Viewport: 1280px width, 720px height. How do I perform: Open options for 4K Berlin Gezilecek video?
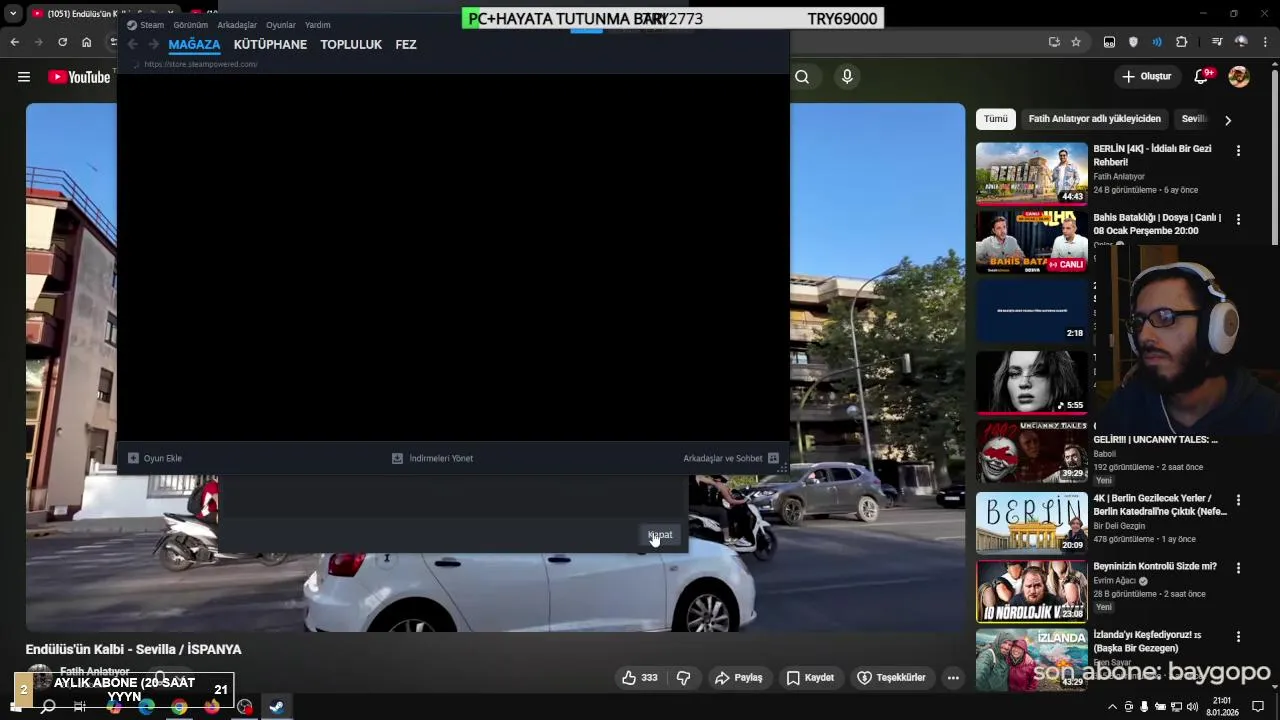pos(1238,500)
